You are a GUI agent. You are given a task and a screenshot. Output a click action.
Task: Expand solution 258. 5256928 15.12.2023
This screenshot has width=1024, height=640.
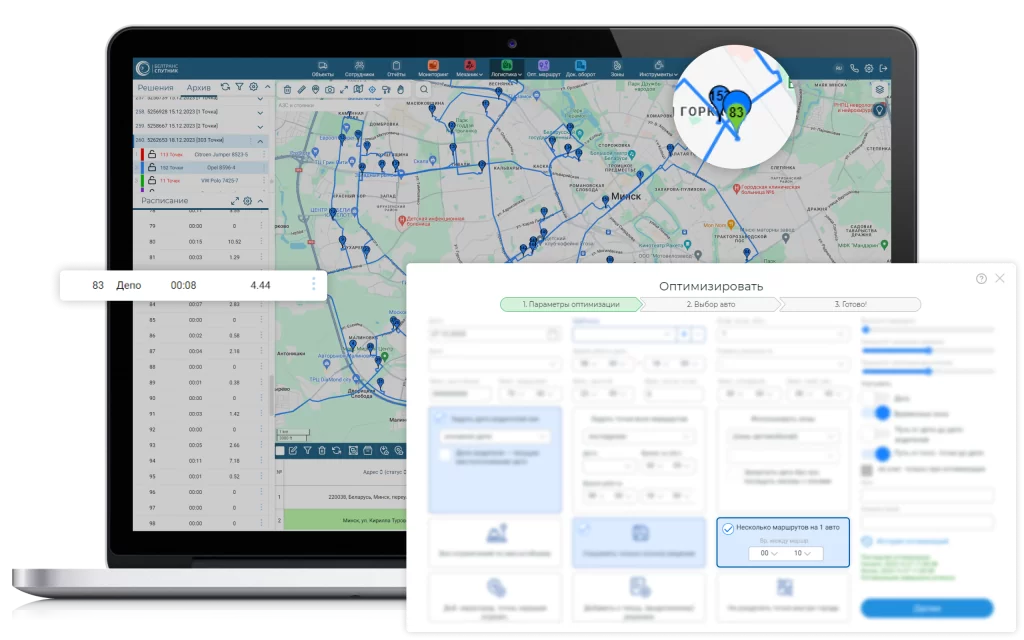pyautogui.click(x=260, y=112)
